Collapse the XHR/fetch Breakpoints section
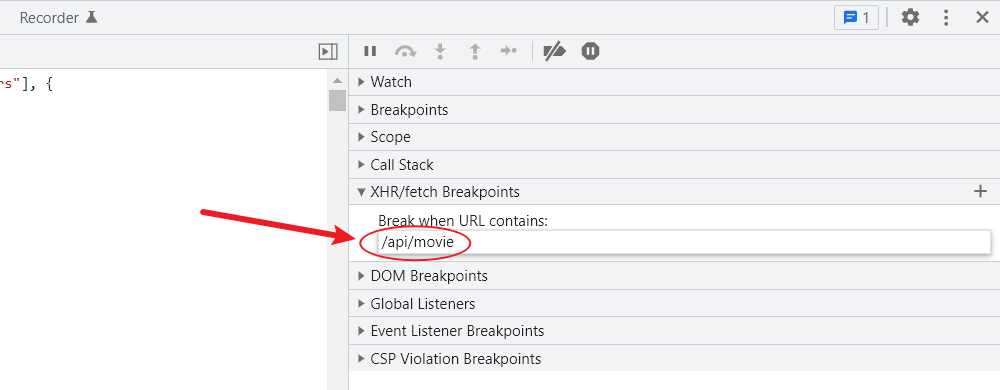 [x=674, y=191]
